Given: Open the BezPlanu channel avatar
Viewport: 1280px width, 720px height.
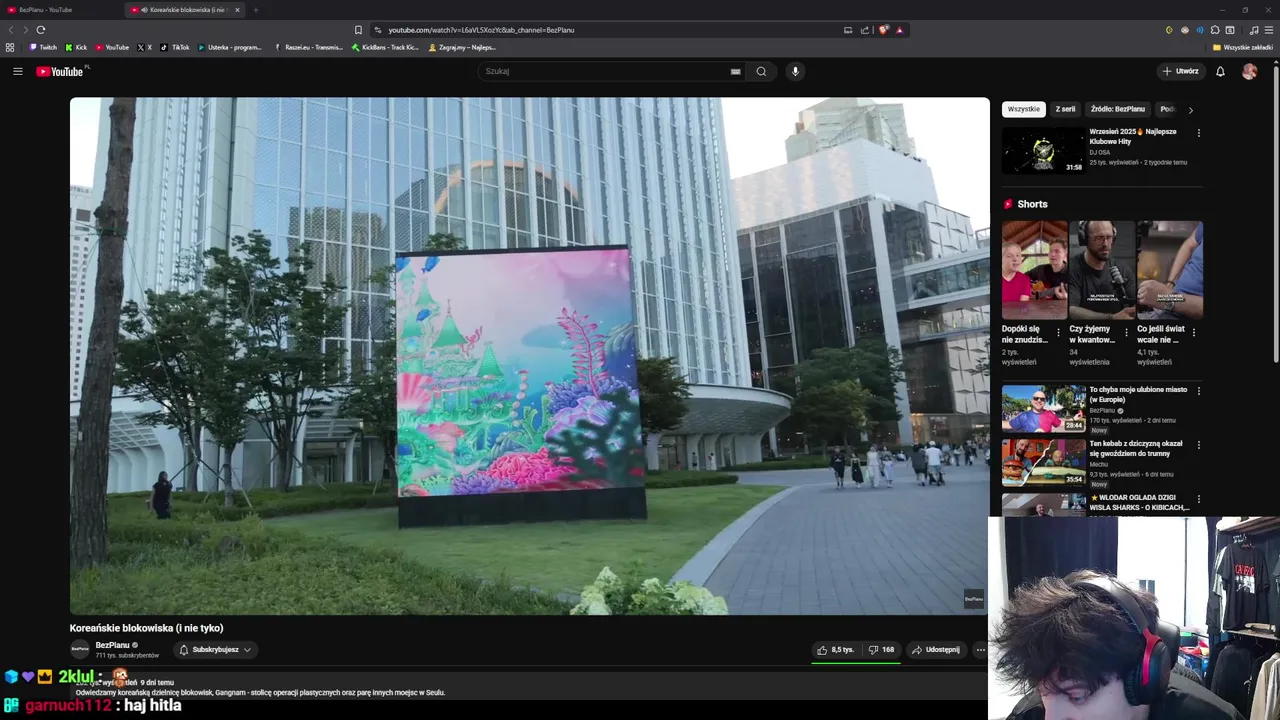Looking at the screenshot, I should click(80, 649).
